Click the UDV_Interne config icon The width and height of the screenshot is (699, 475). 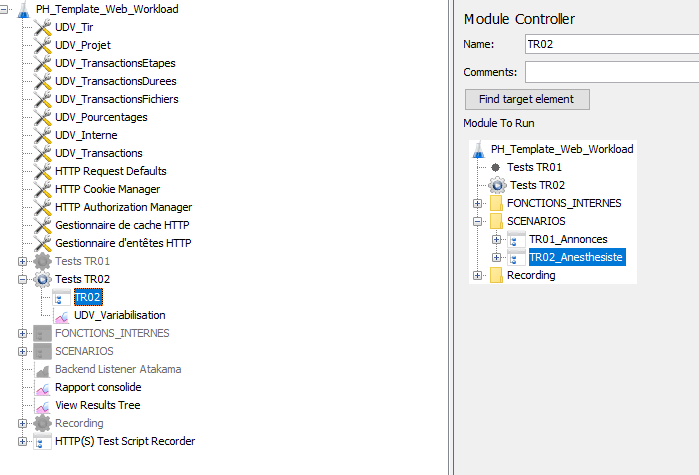pyautogui.click(x=42, y=135)
